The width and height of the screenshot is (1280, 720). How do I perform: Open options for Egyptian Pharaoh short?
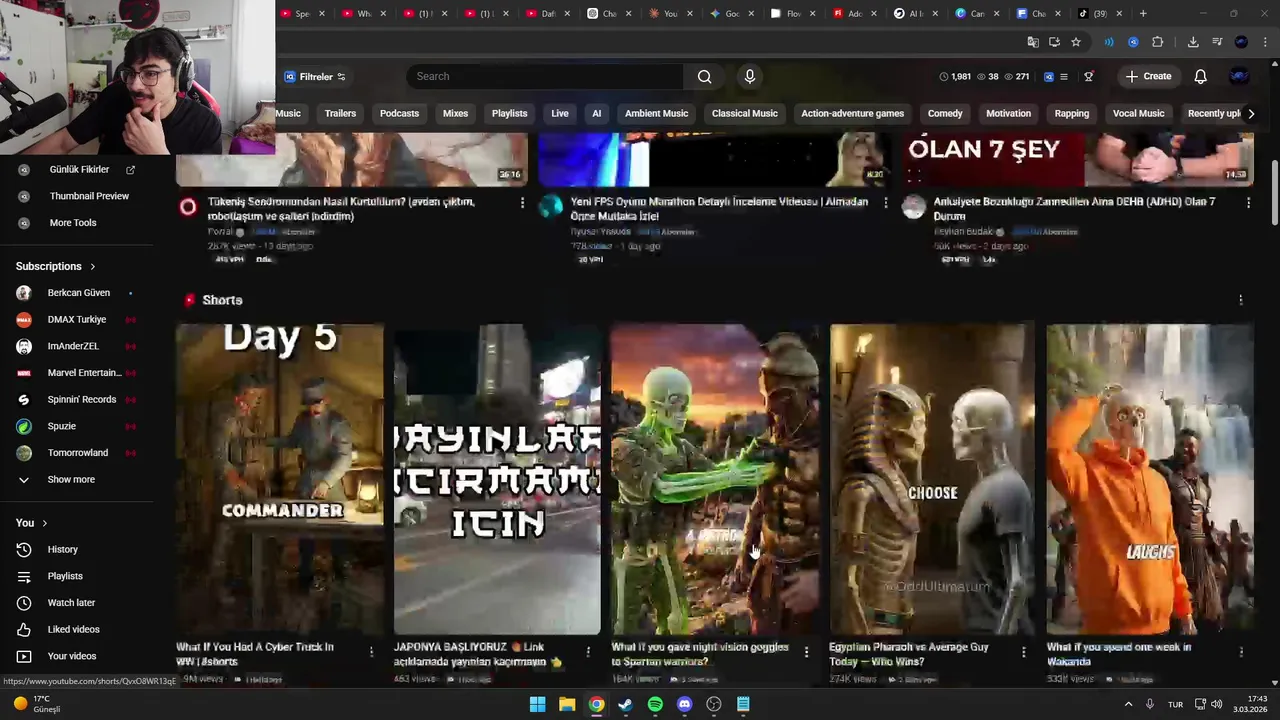[x=1023, y=652]
